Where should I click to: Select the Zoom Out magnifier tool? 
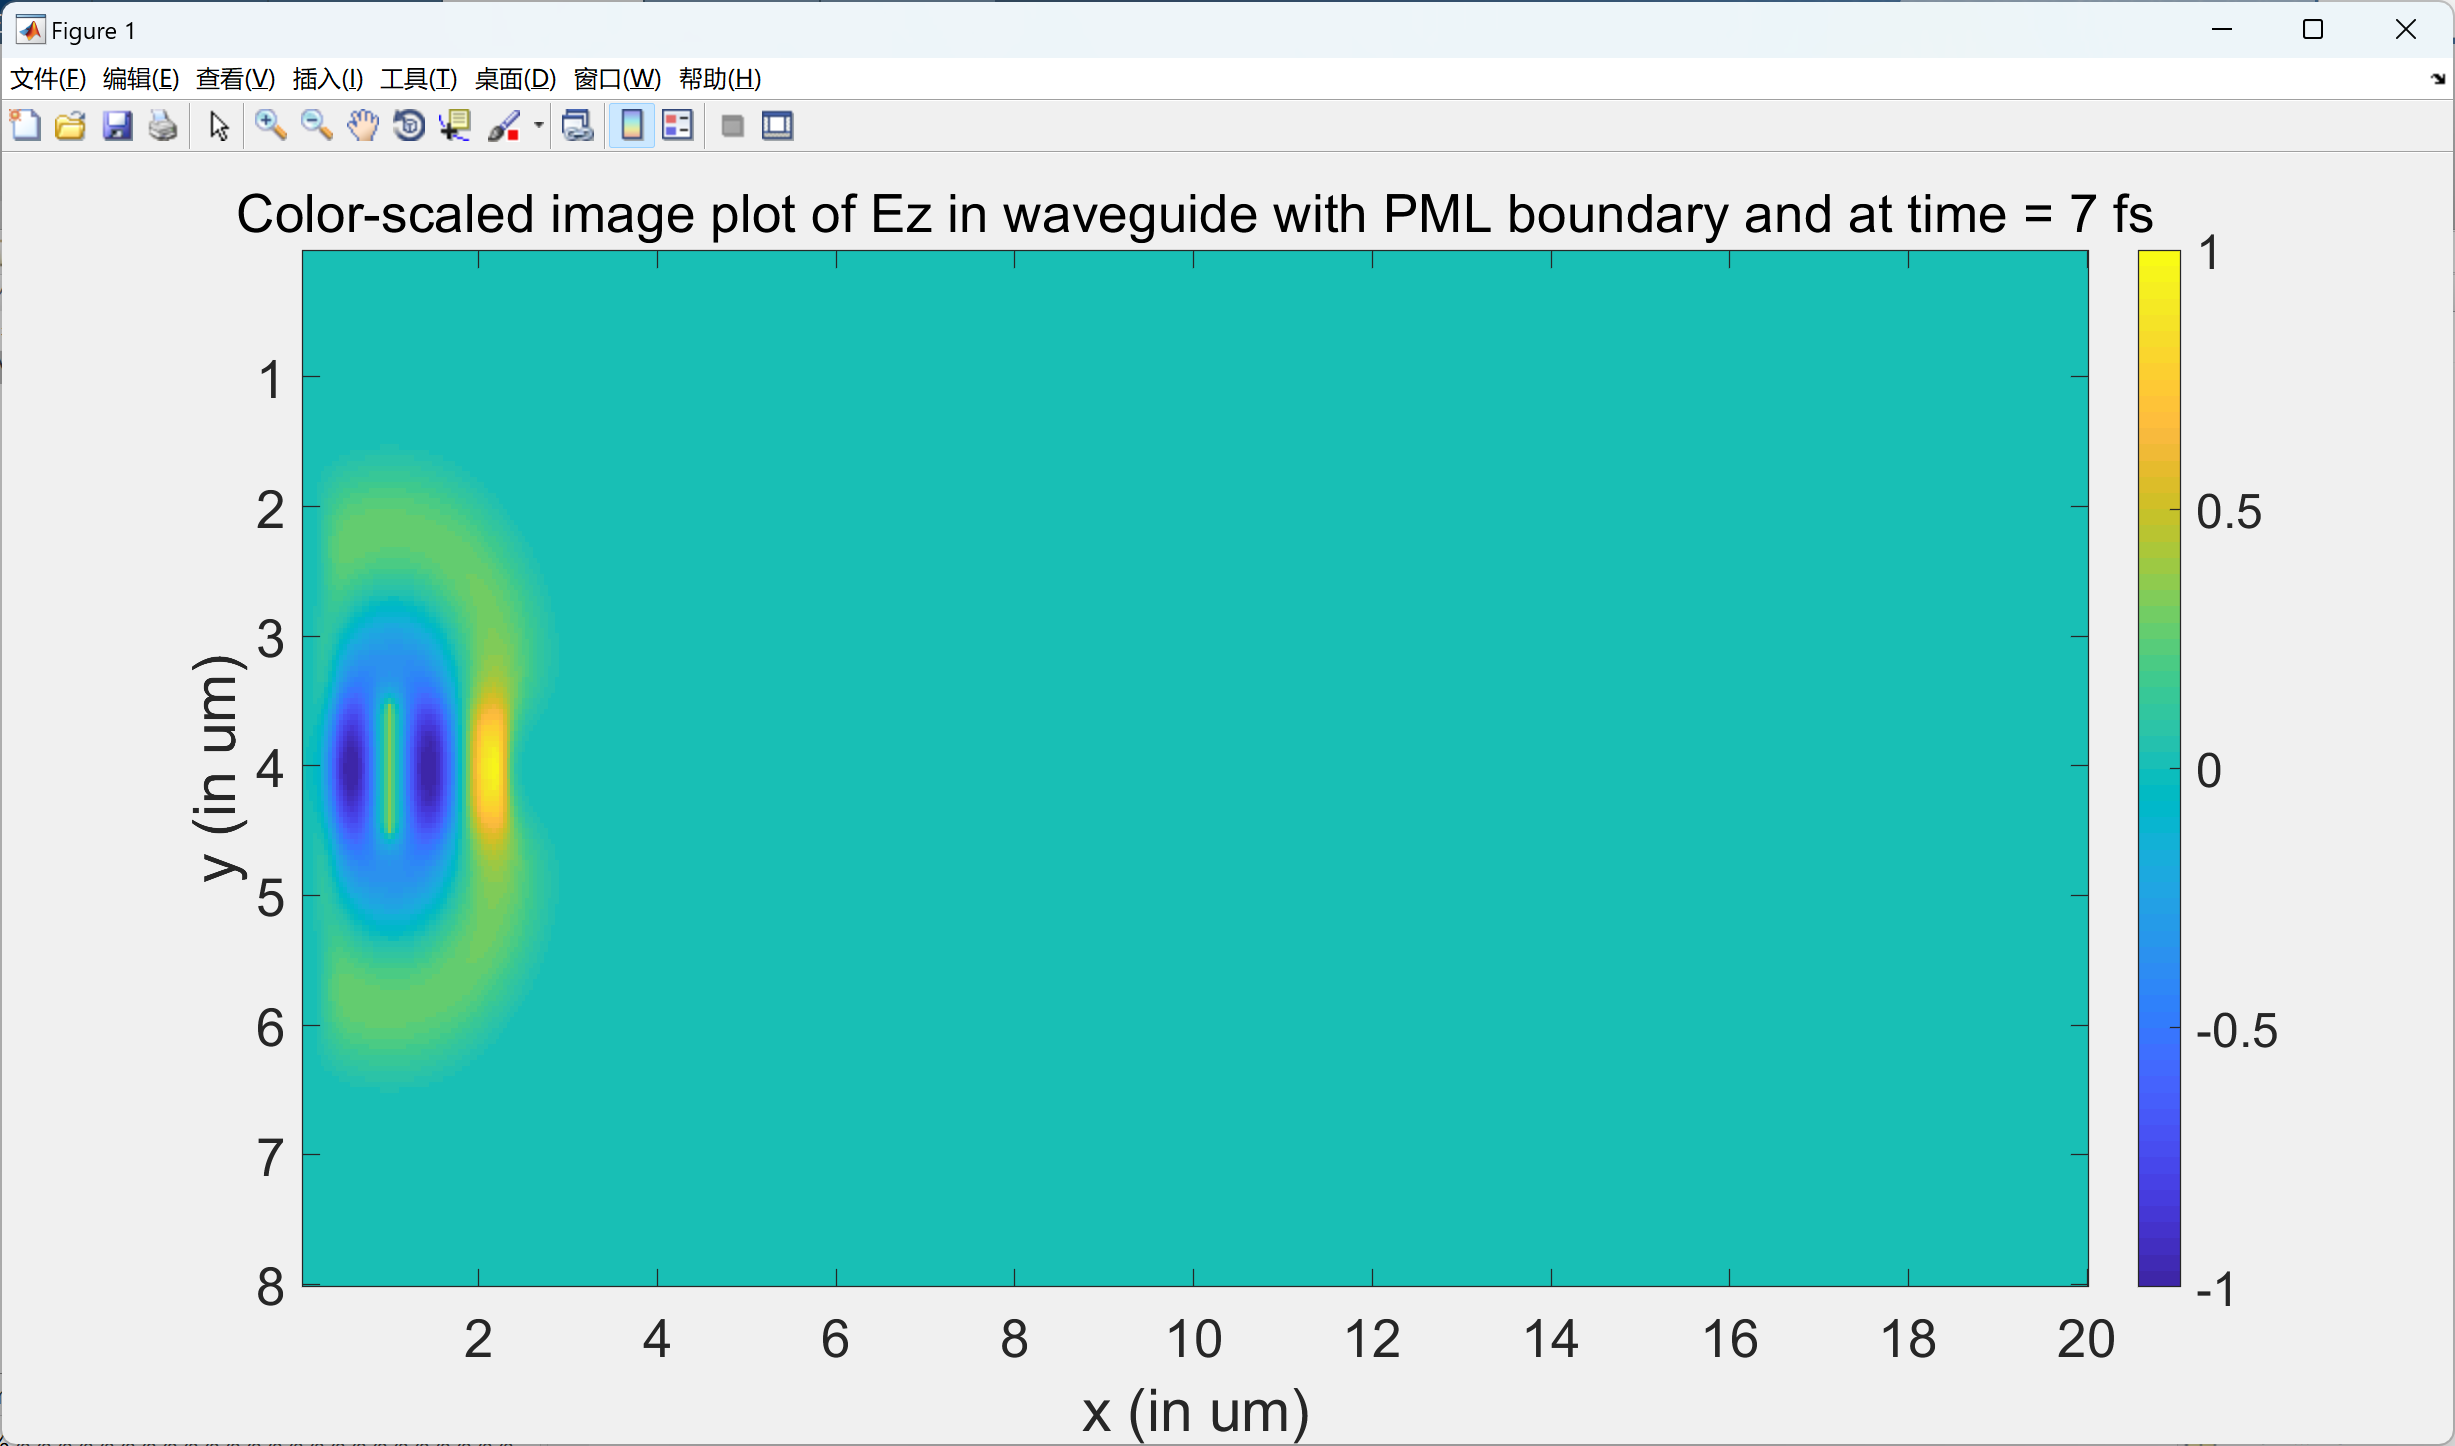coord(316,126)
